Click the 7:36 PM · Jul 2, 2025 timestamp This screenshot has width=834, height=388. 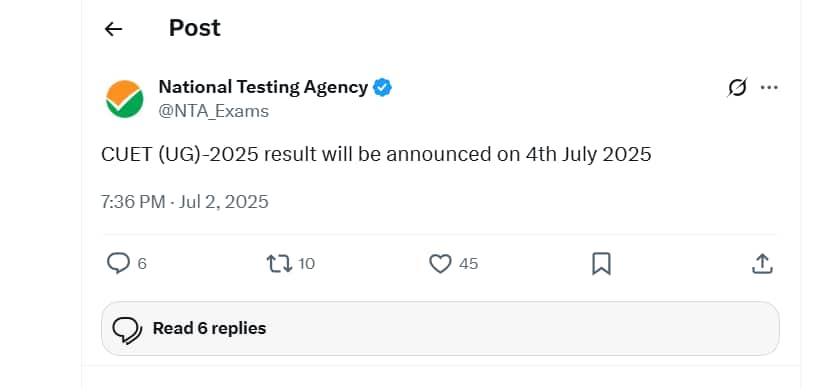(x=185, y=202)
